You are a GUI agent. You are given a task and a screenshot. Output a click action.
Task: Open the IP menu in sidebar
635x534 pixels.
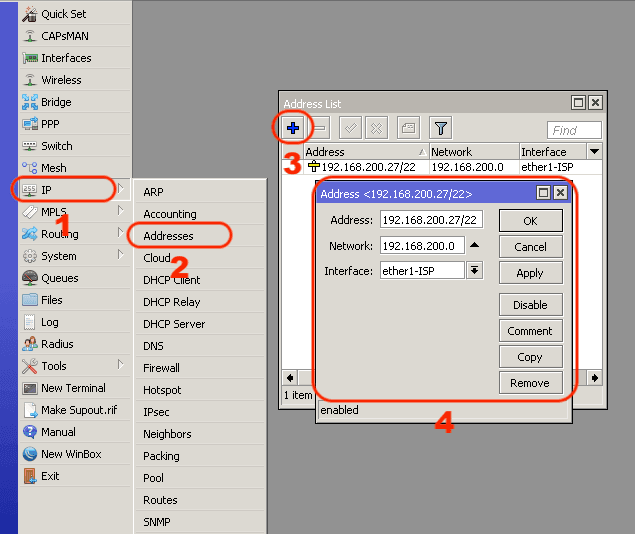tap(75, 189)
